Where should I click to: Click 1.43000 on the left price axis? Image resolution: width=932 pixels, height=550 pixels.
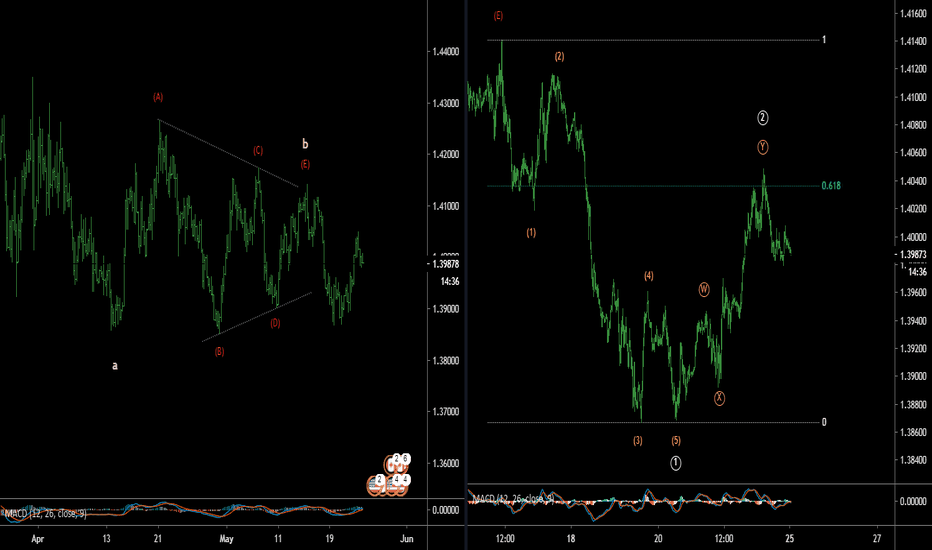446,103
